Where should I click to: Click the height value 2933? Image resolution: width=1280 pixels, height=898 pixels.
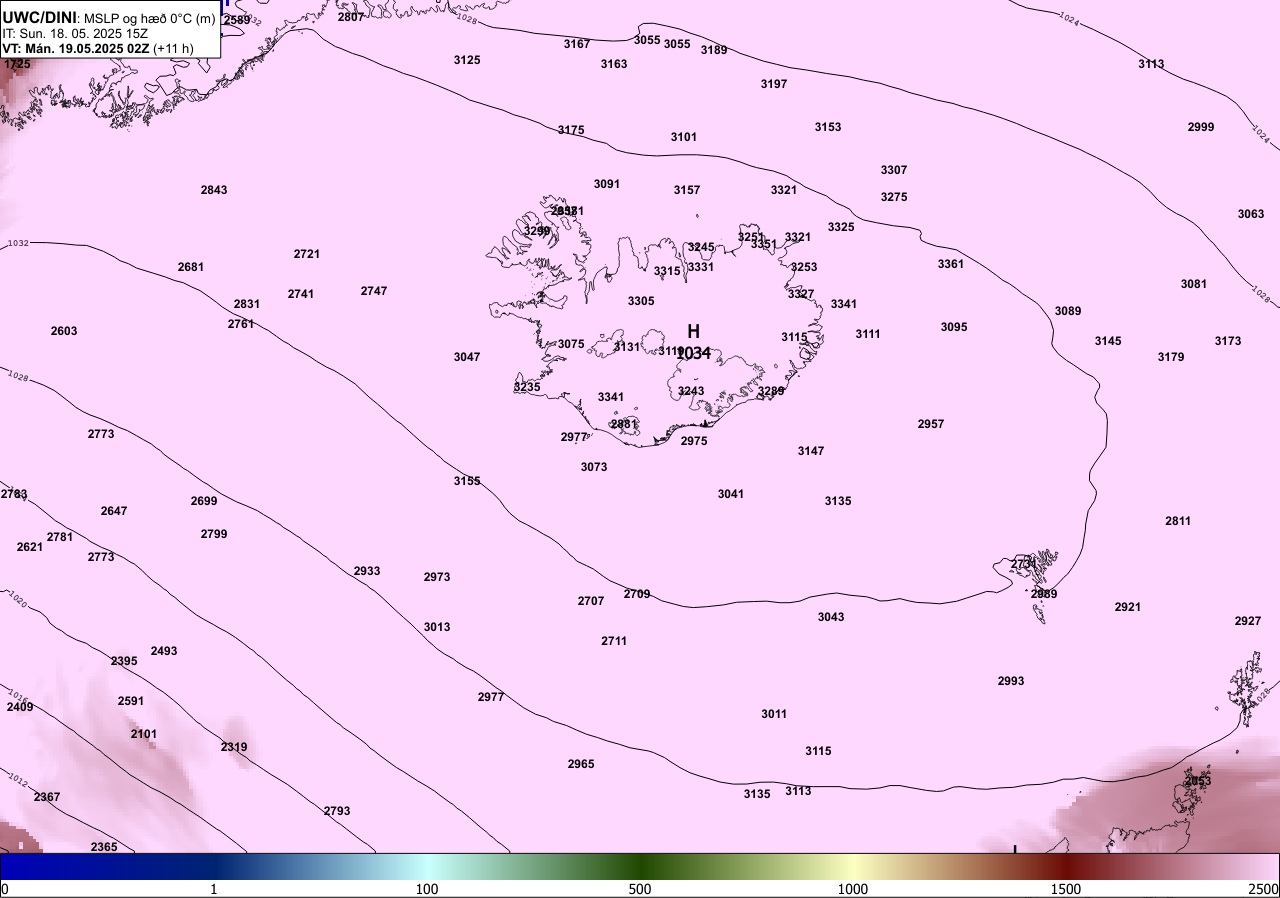tap(367, 571)
